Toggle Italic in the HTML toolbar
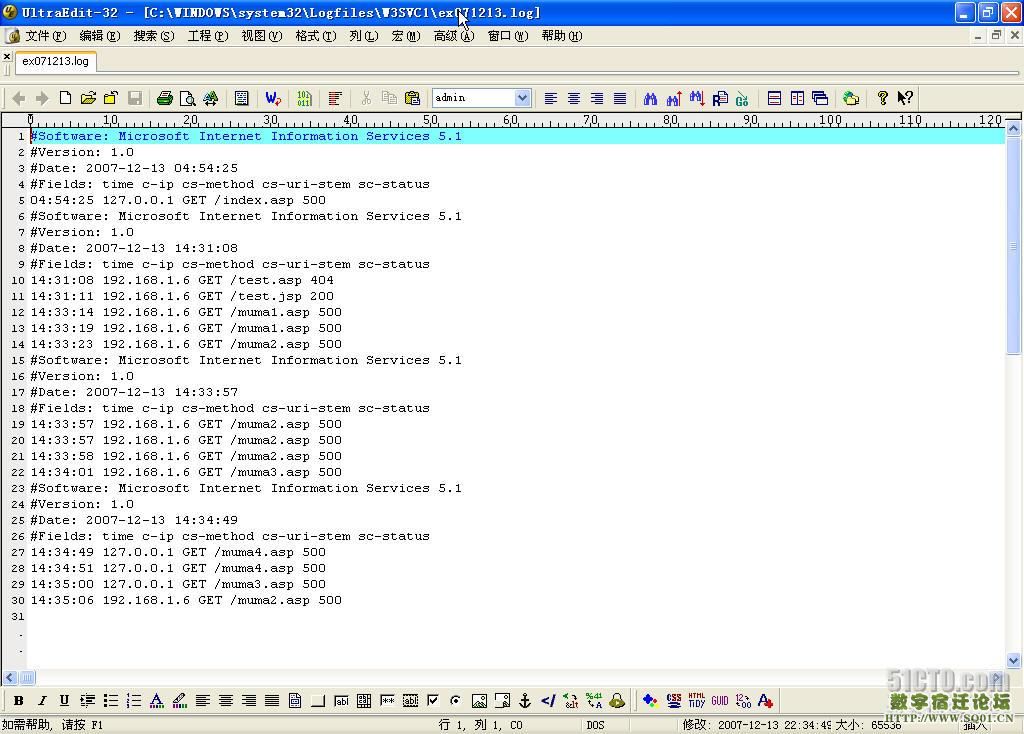The width and height of the screenshot is (1024, 734). [x=42, y=701]
